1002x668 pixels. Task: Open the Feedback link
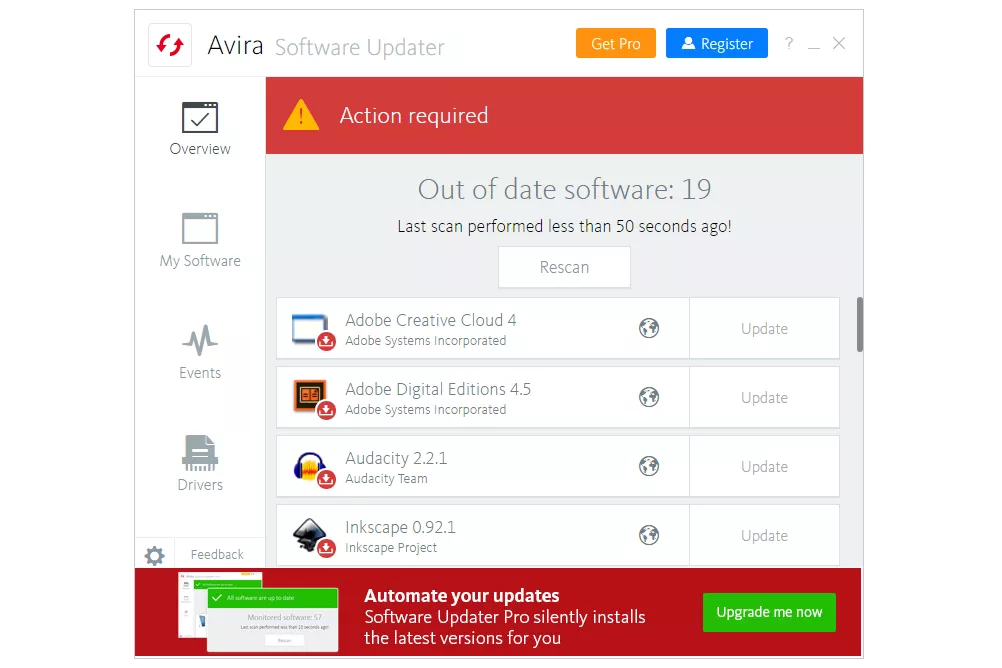(x=217, y=555)
